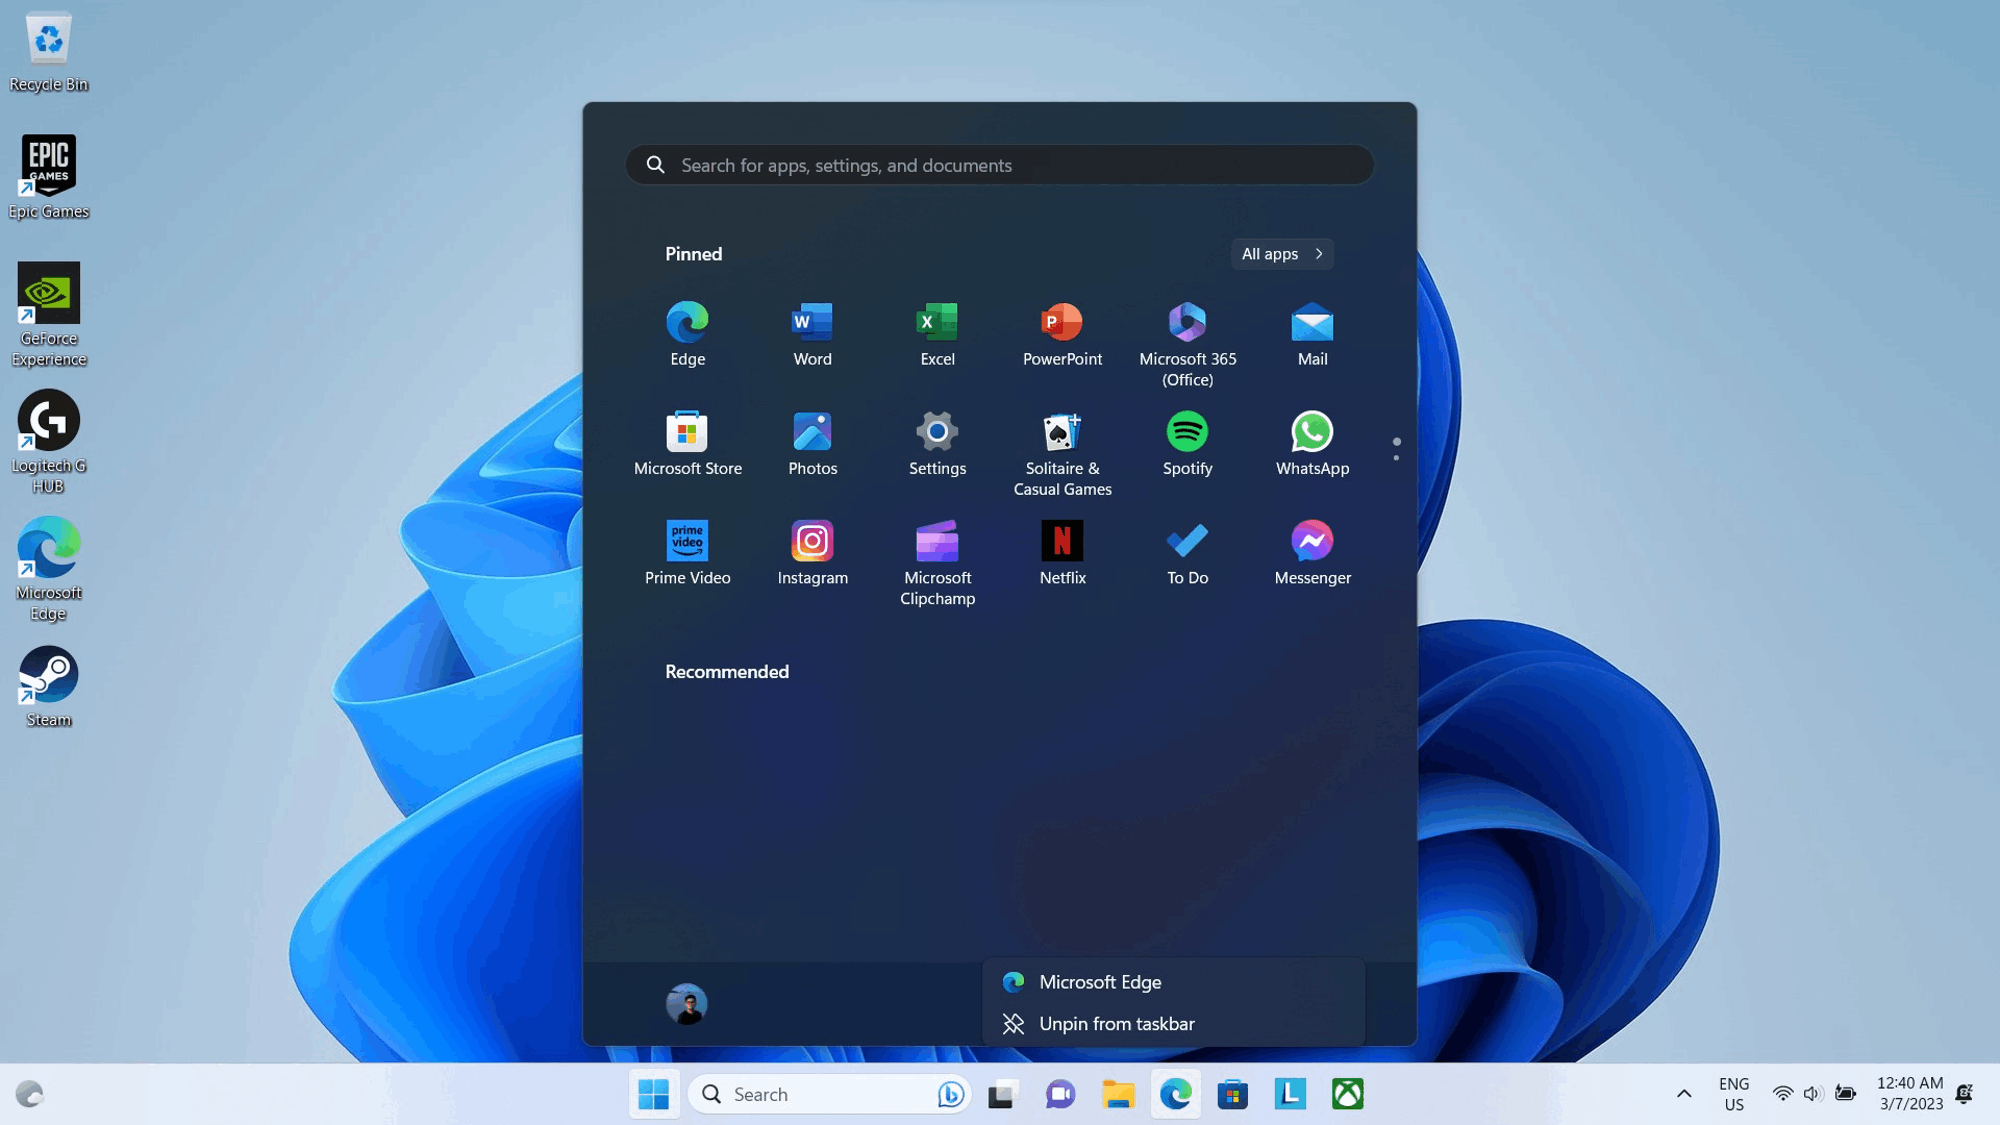
Task: Open Microsoft Clipchamp
Action: click(937, 561)
